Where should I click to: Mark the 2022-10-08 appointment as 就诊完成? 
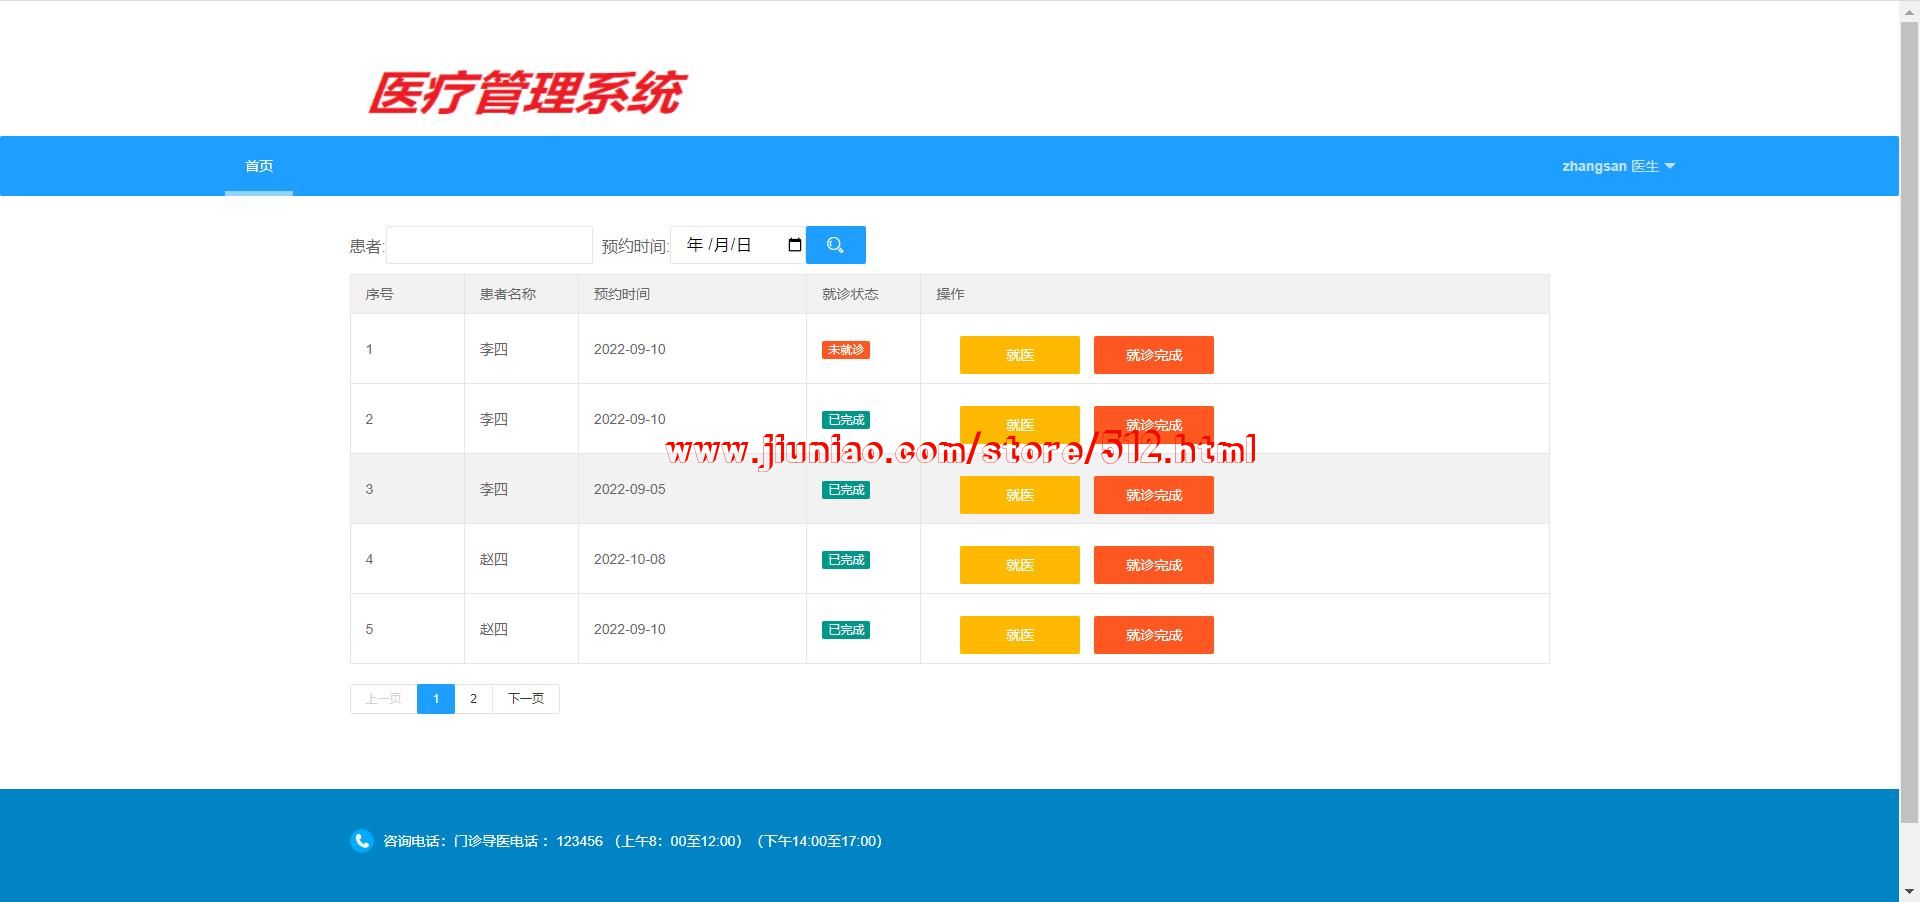(1153, 565)
